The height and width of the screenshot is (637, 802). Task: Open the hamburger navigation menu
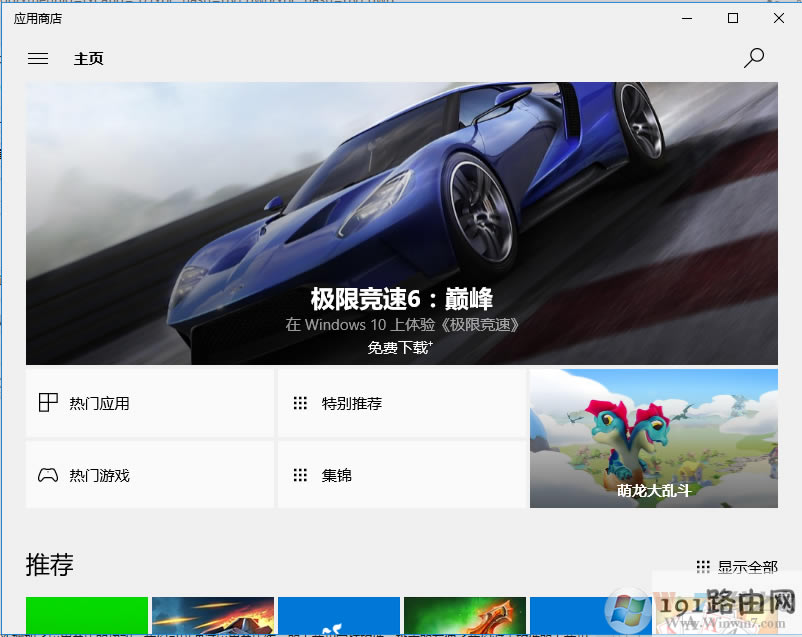pos(38,59)
